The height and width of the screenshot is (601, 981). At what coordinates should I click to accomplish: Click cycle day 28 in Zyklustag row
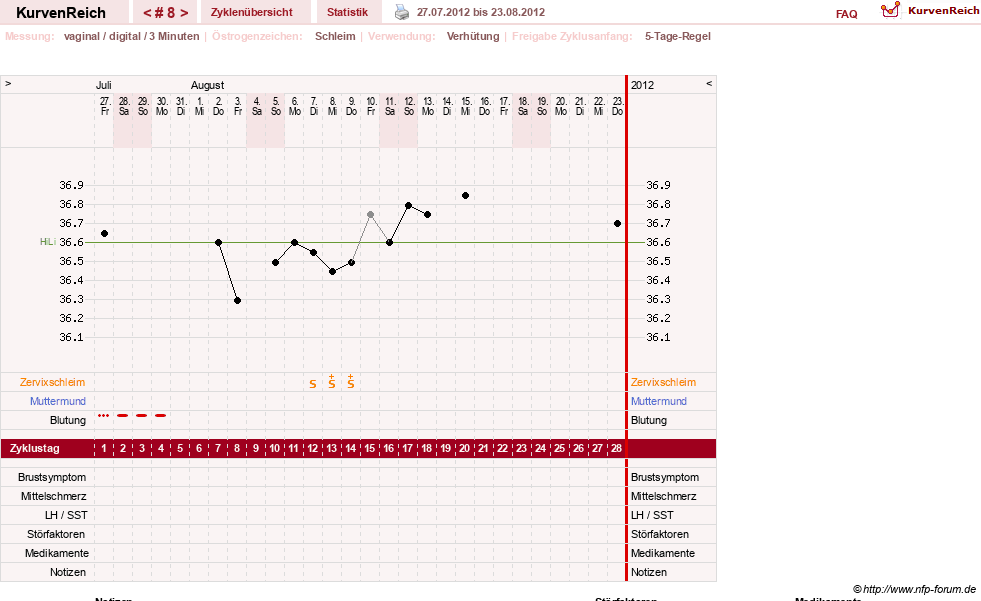pyautogui.click(x=617, y=448)
